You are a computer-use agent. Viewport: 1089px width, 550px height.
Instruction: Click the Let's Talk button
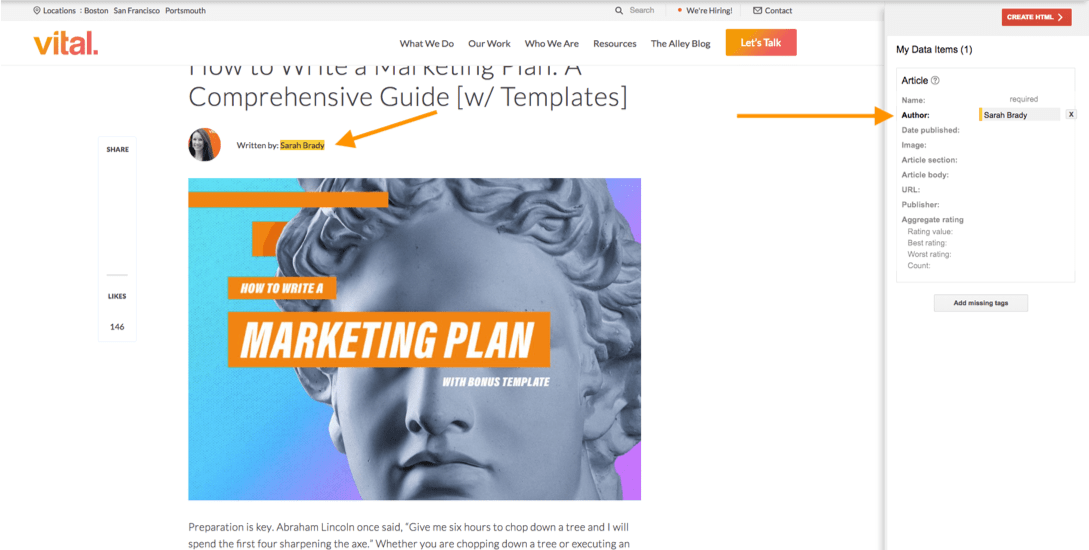[x=761, y=42]
